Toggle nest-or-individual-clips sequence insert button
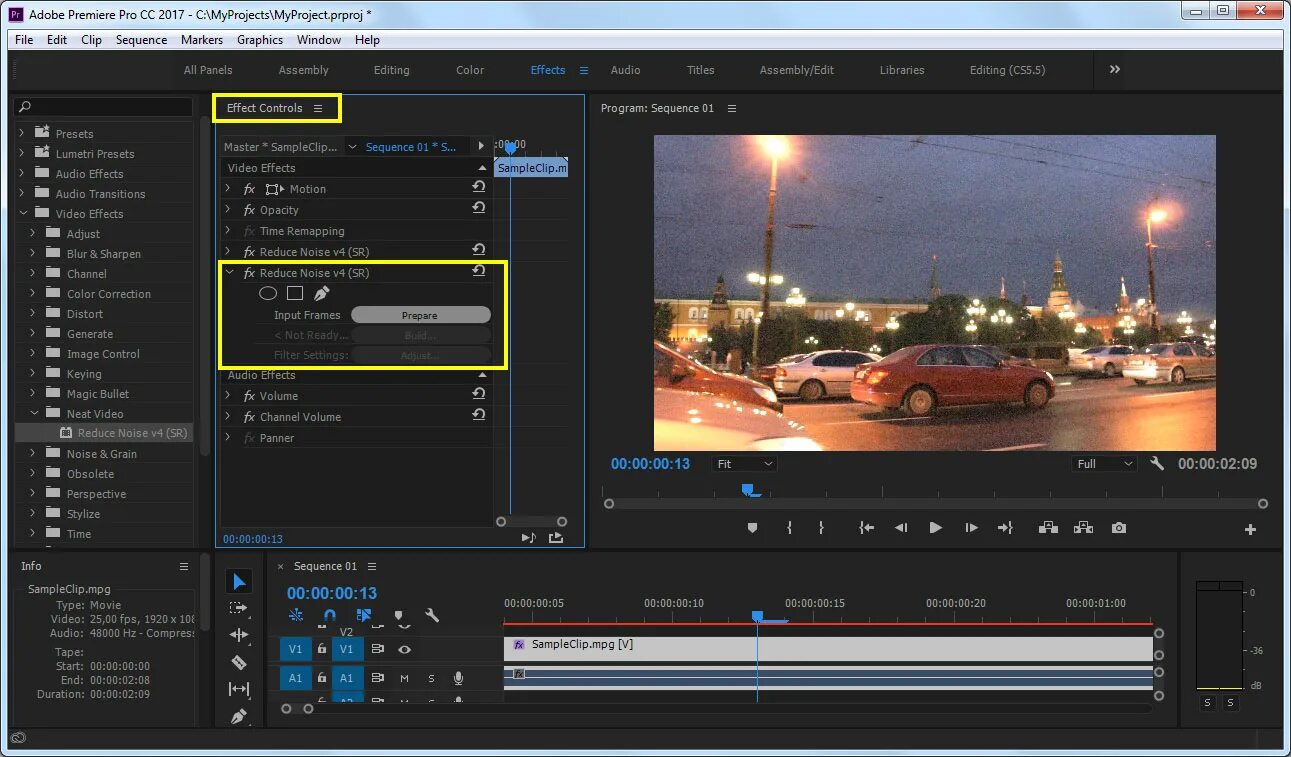This screenshot has width=1291, height=757. pyautogui.click(x=296, y=616)
